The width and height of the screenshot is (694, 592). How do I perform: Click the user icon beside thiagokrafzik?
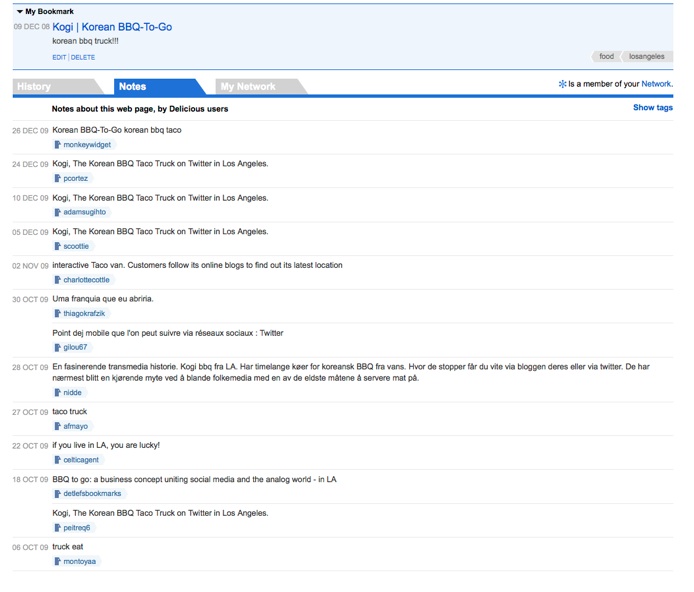point(58,313)
